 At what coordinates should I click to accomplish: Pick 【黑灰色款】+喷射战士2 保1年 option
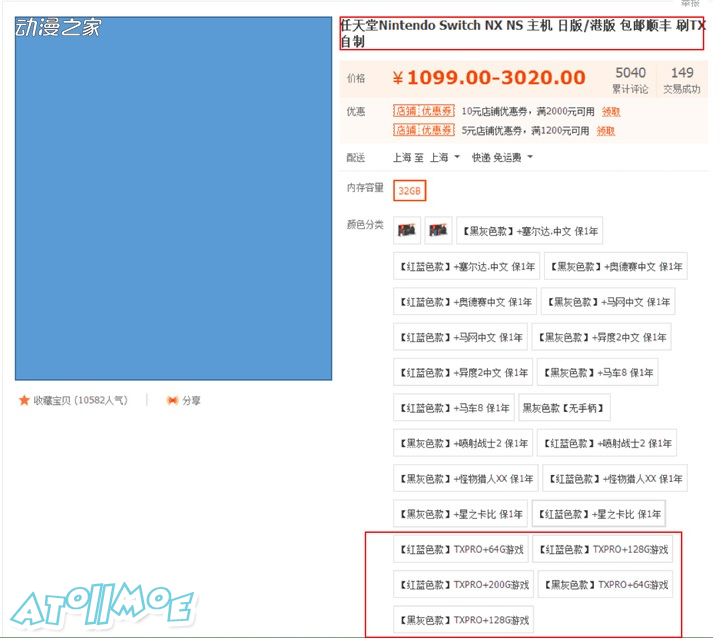pyautogui.click(x=463, y=443)
